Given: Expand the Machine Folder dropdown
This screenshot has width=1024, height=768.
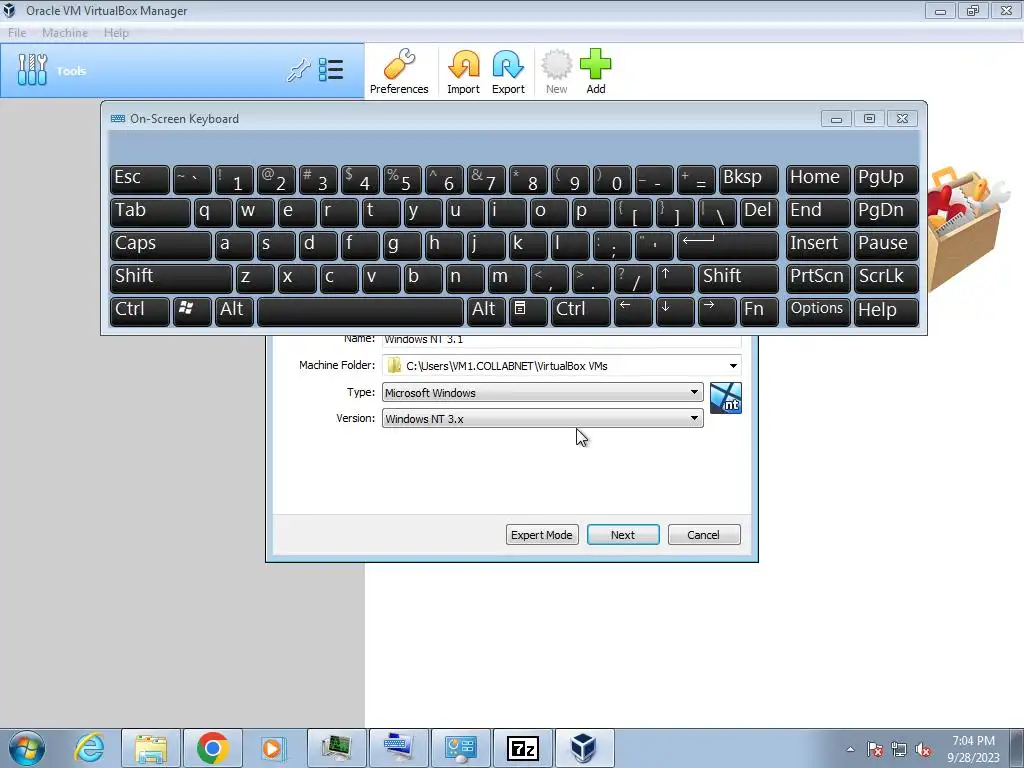Looking at the screenshot, I should (x=733, y=366).
